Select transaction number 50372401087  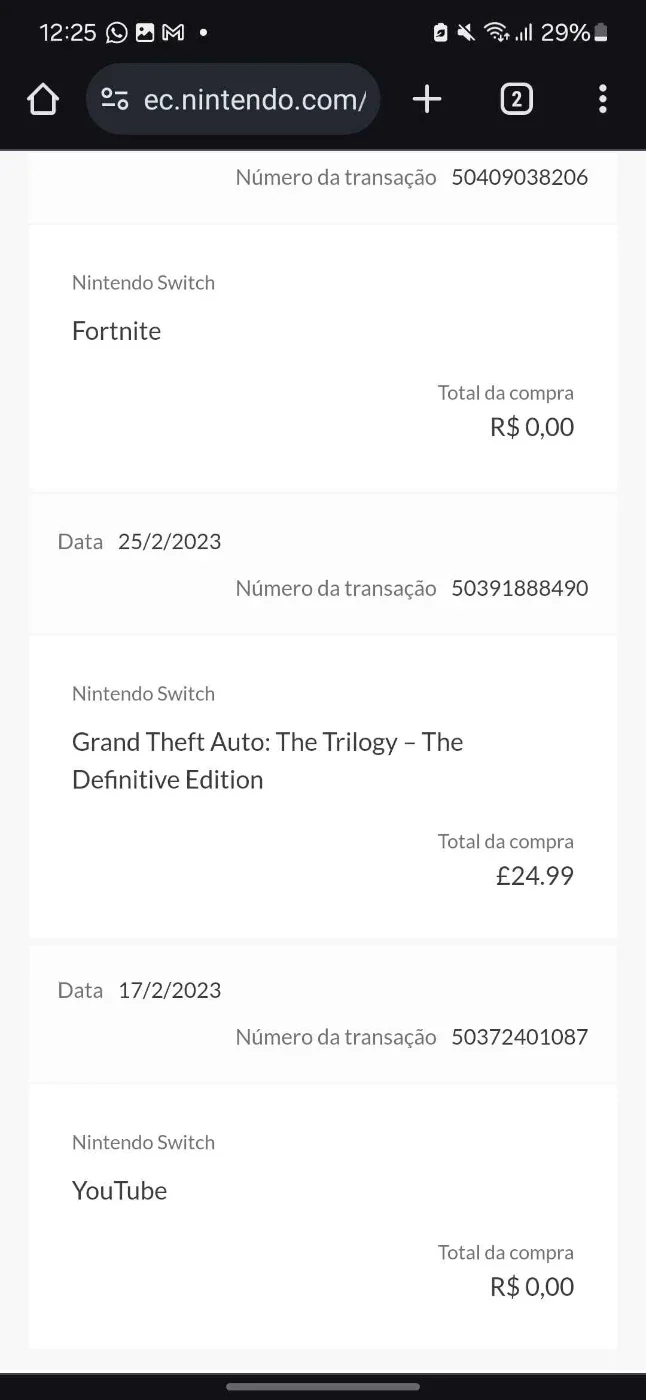tap(519, 1037)
